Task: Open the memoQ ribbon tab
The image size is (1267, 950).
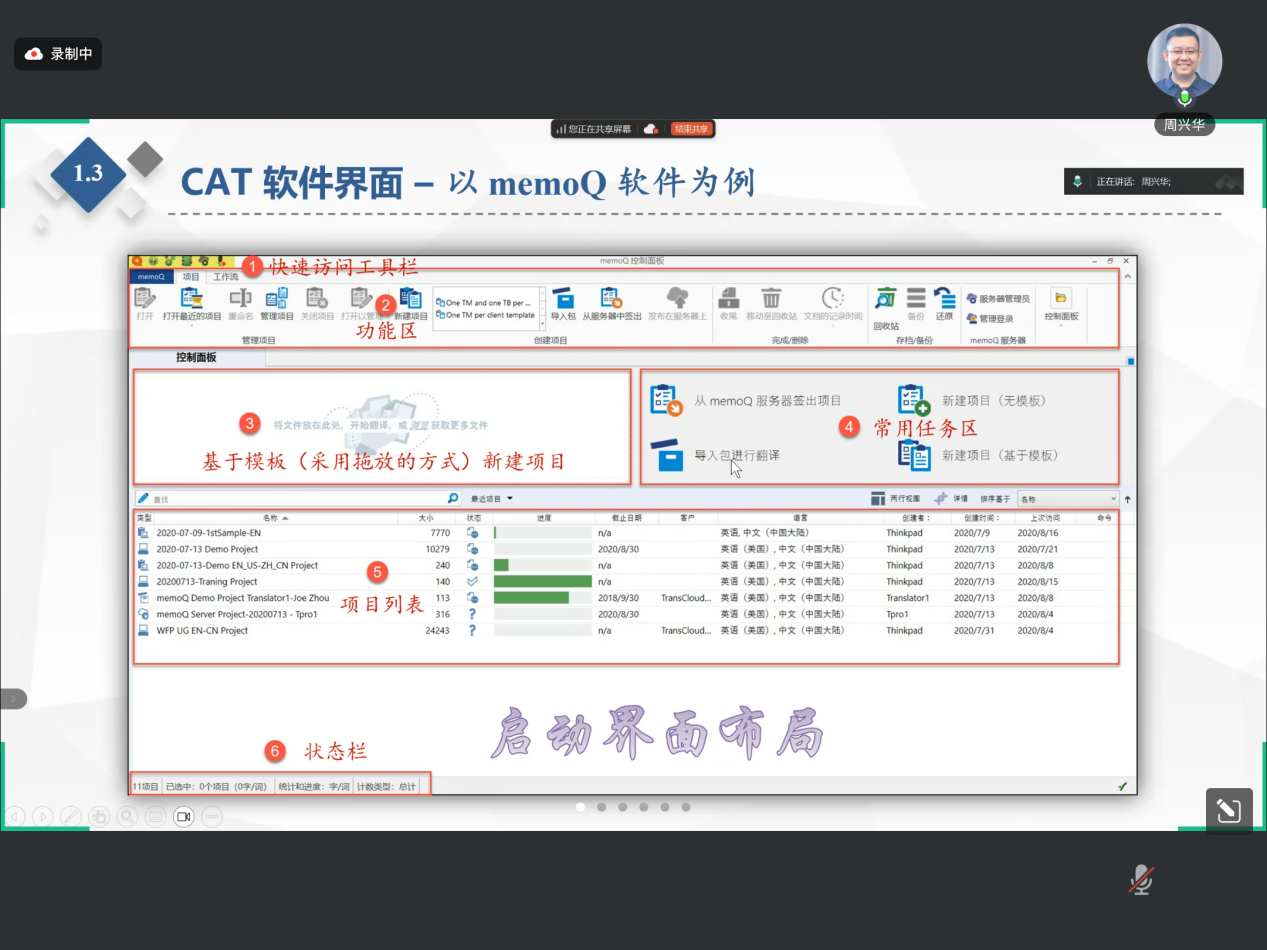Action: pos(151,277)
